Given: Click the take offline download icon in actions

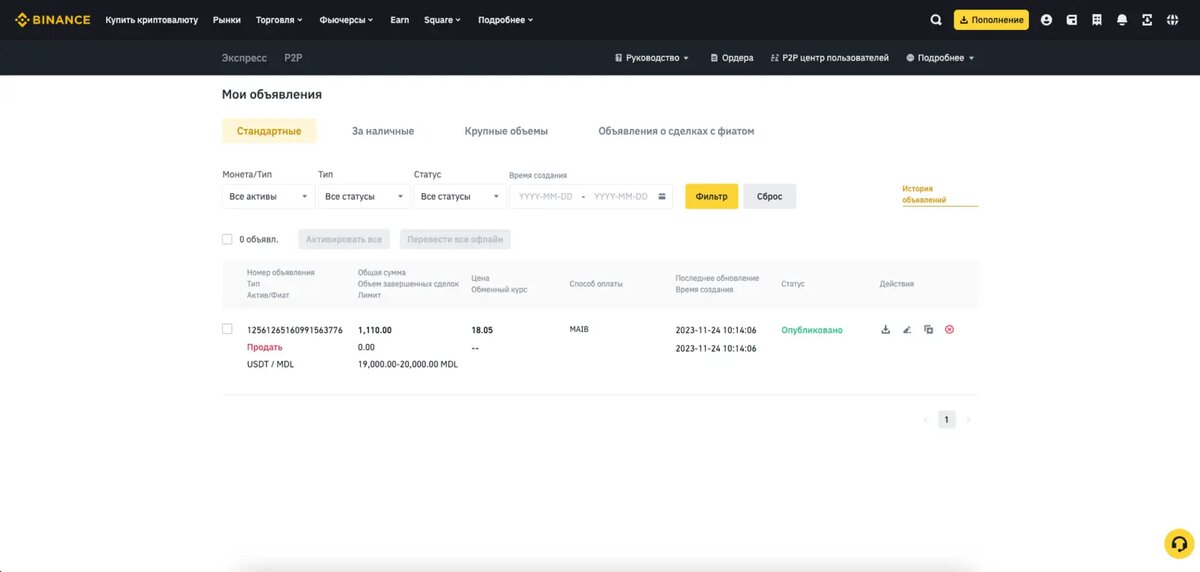Looking at the screenshot, I should click(885, 330).
